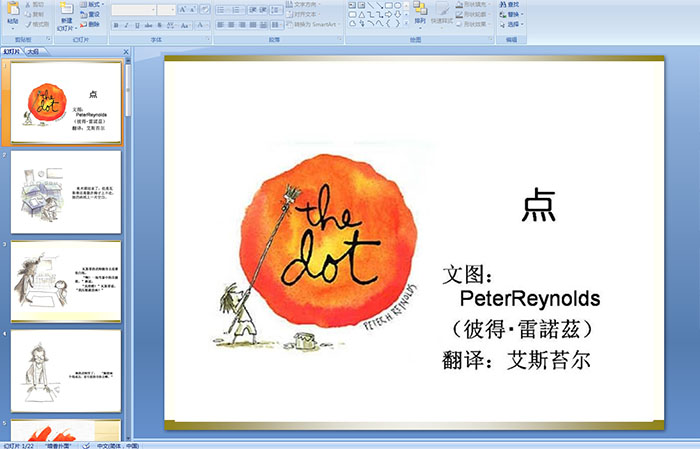700x449 pixels.
Task: Click the Distributed alignment icon
Action: [263, 25]
